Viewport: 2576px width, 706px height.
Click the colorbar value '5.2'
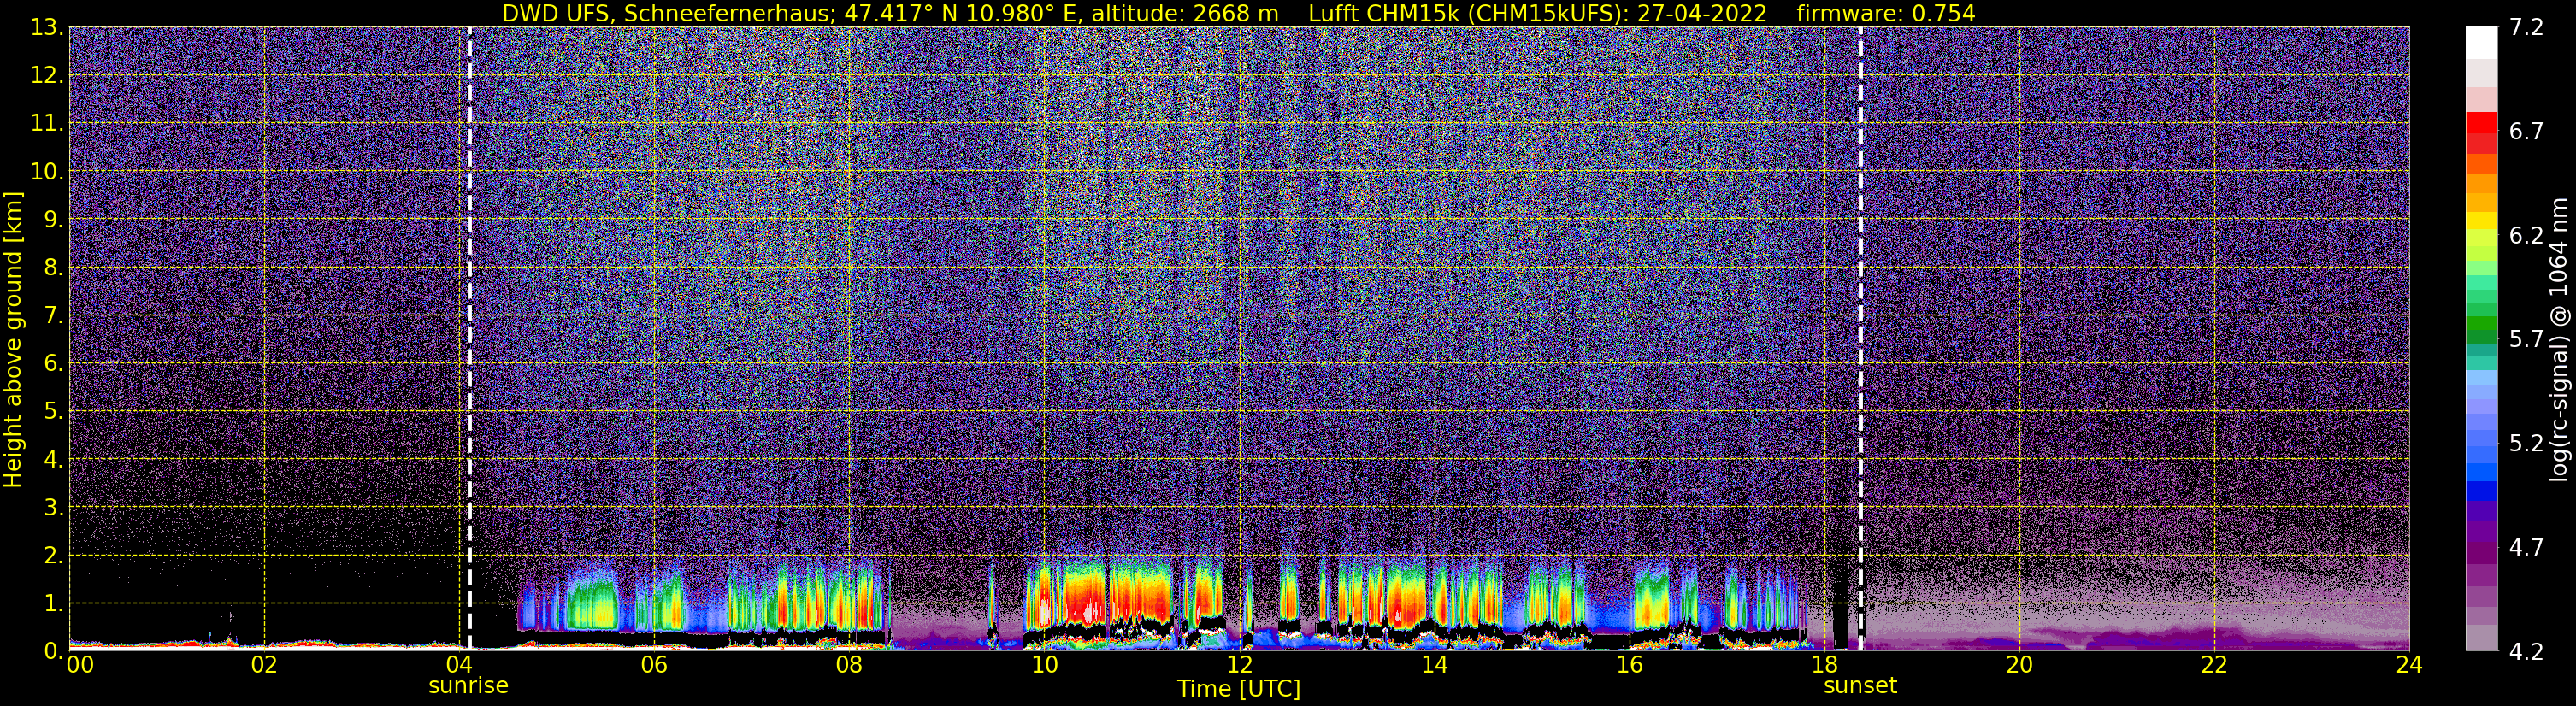coord(2526,443)
